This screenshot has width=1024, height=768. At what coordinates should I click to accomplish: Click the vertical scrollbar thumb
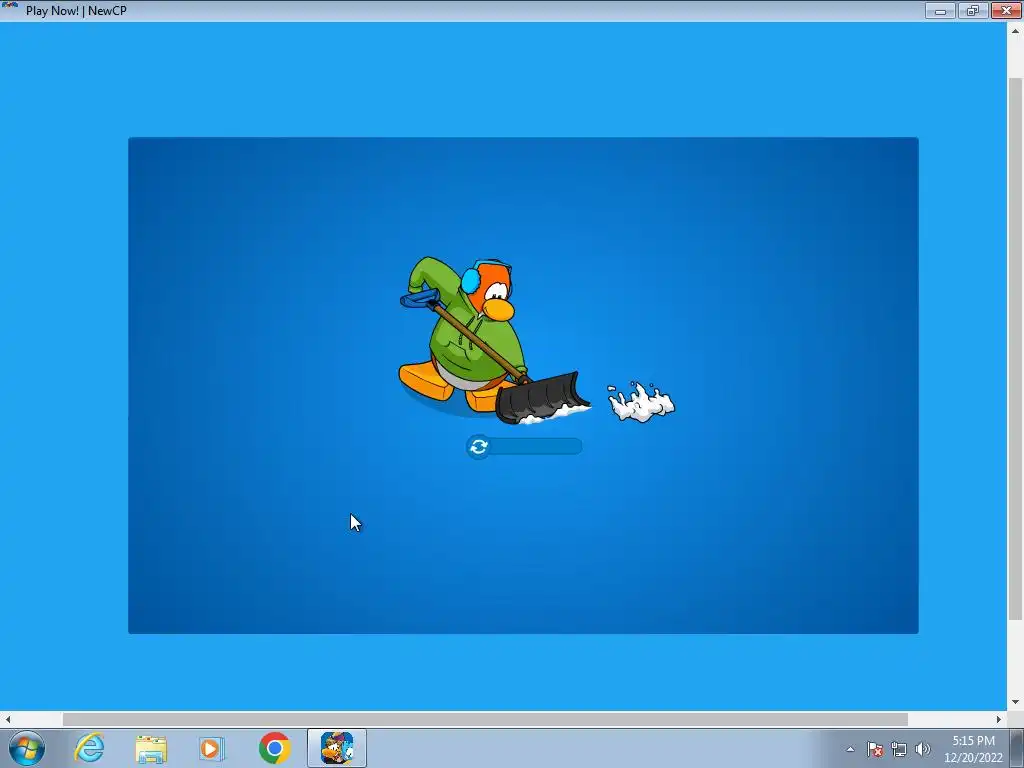pyautogui.click(x=1016, y=347)
